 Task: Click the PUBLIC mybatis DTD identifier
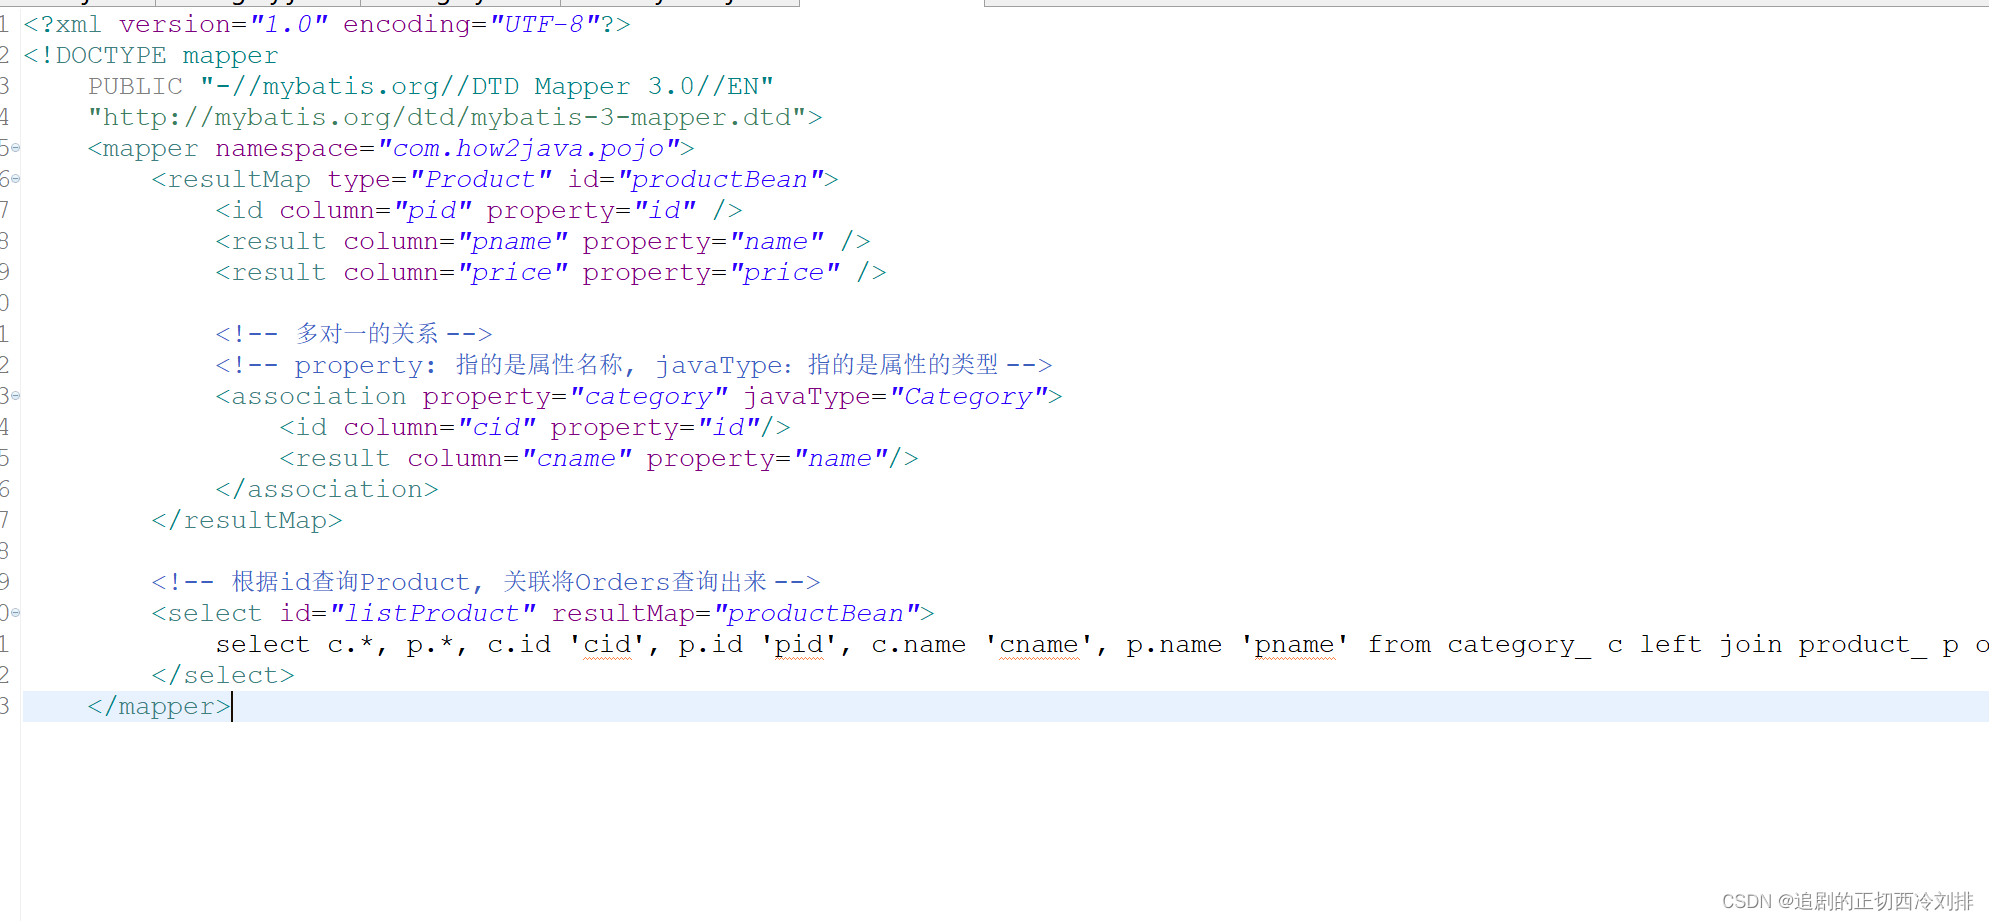click(431, 87)
